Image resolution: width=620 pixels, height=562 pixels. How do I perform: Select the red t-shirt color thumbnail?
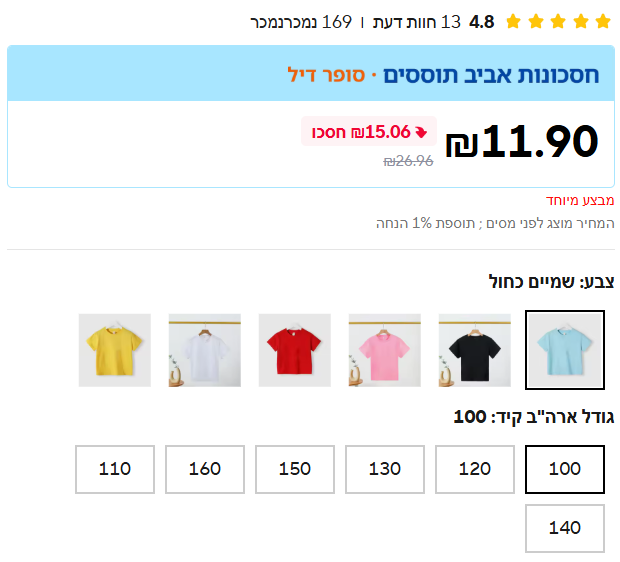tap(294, 350)
